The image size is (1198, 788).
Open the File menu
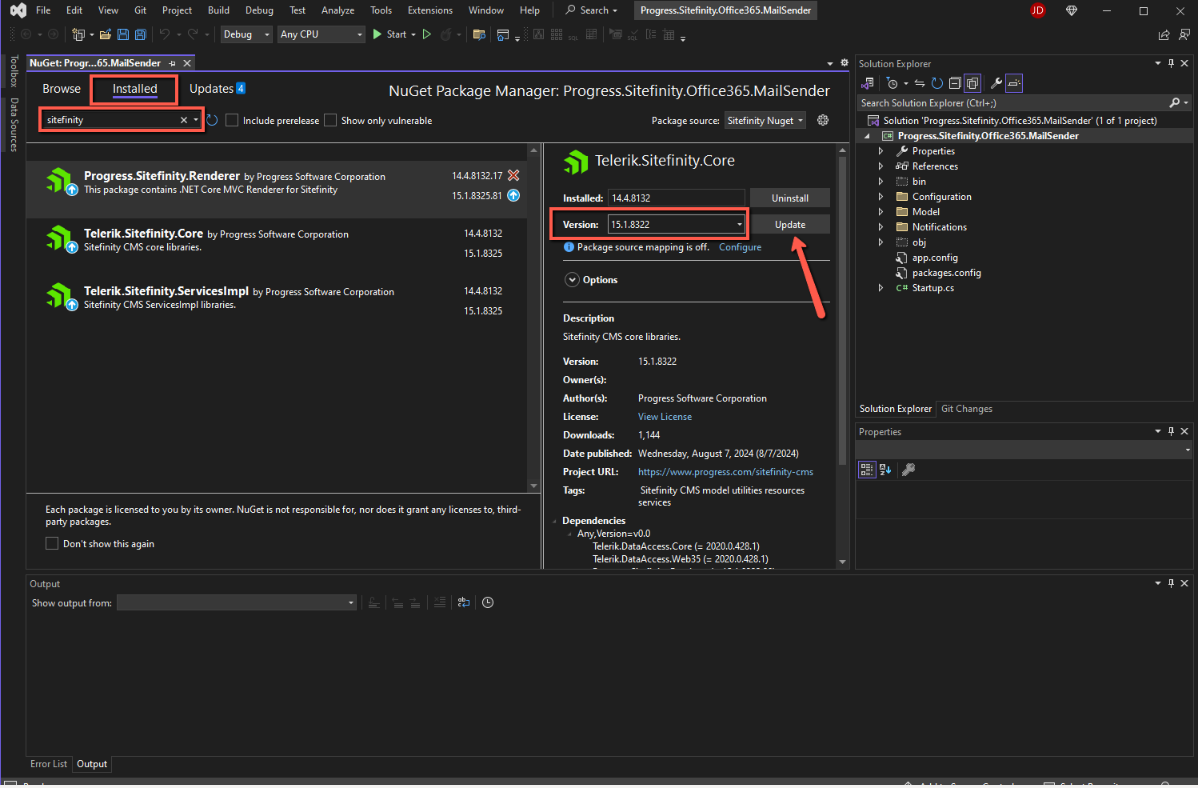point(44,11)
